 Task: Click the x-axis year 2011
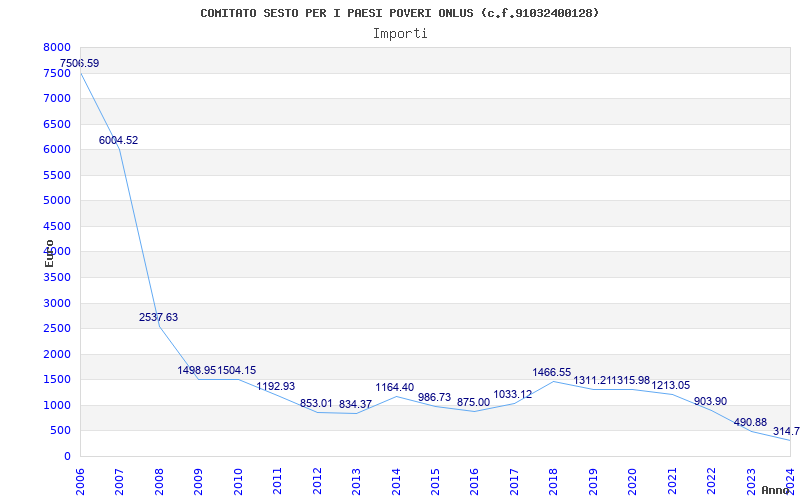tap(277, 482)
